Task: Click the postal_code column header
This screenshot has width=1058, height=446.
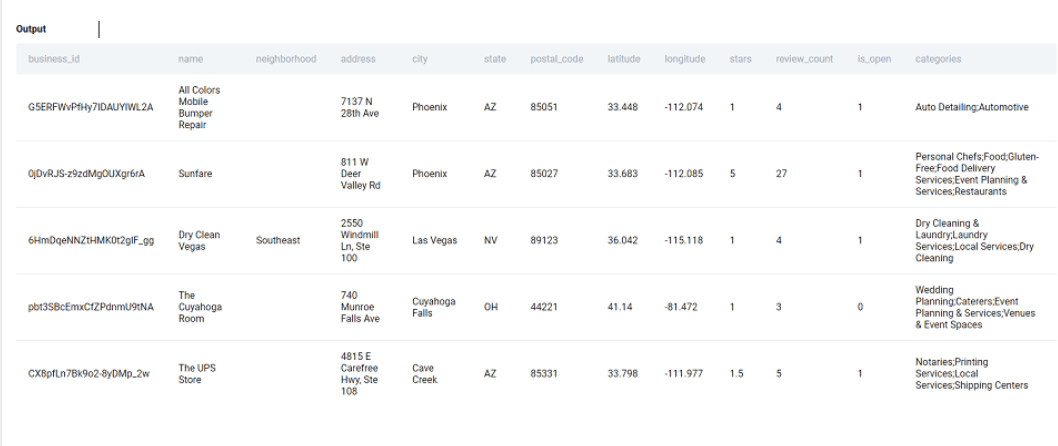Action: [557, 59]
